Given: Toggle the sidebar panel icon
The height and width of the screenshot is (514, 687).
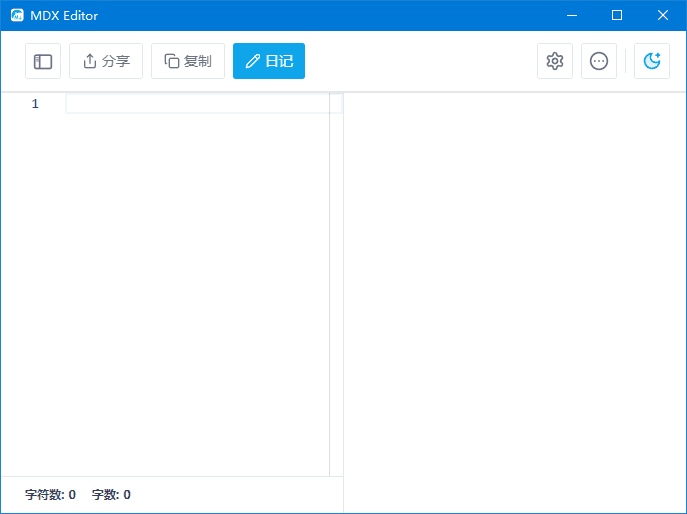Looking at the screenshot, I should pos(43,61).
